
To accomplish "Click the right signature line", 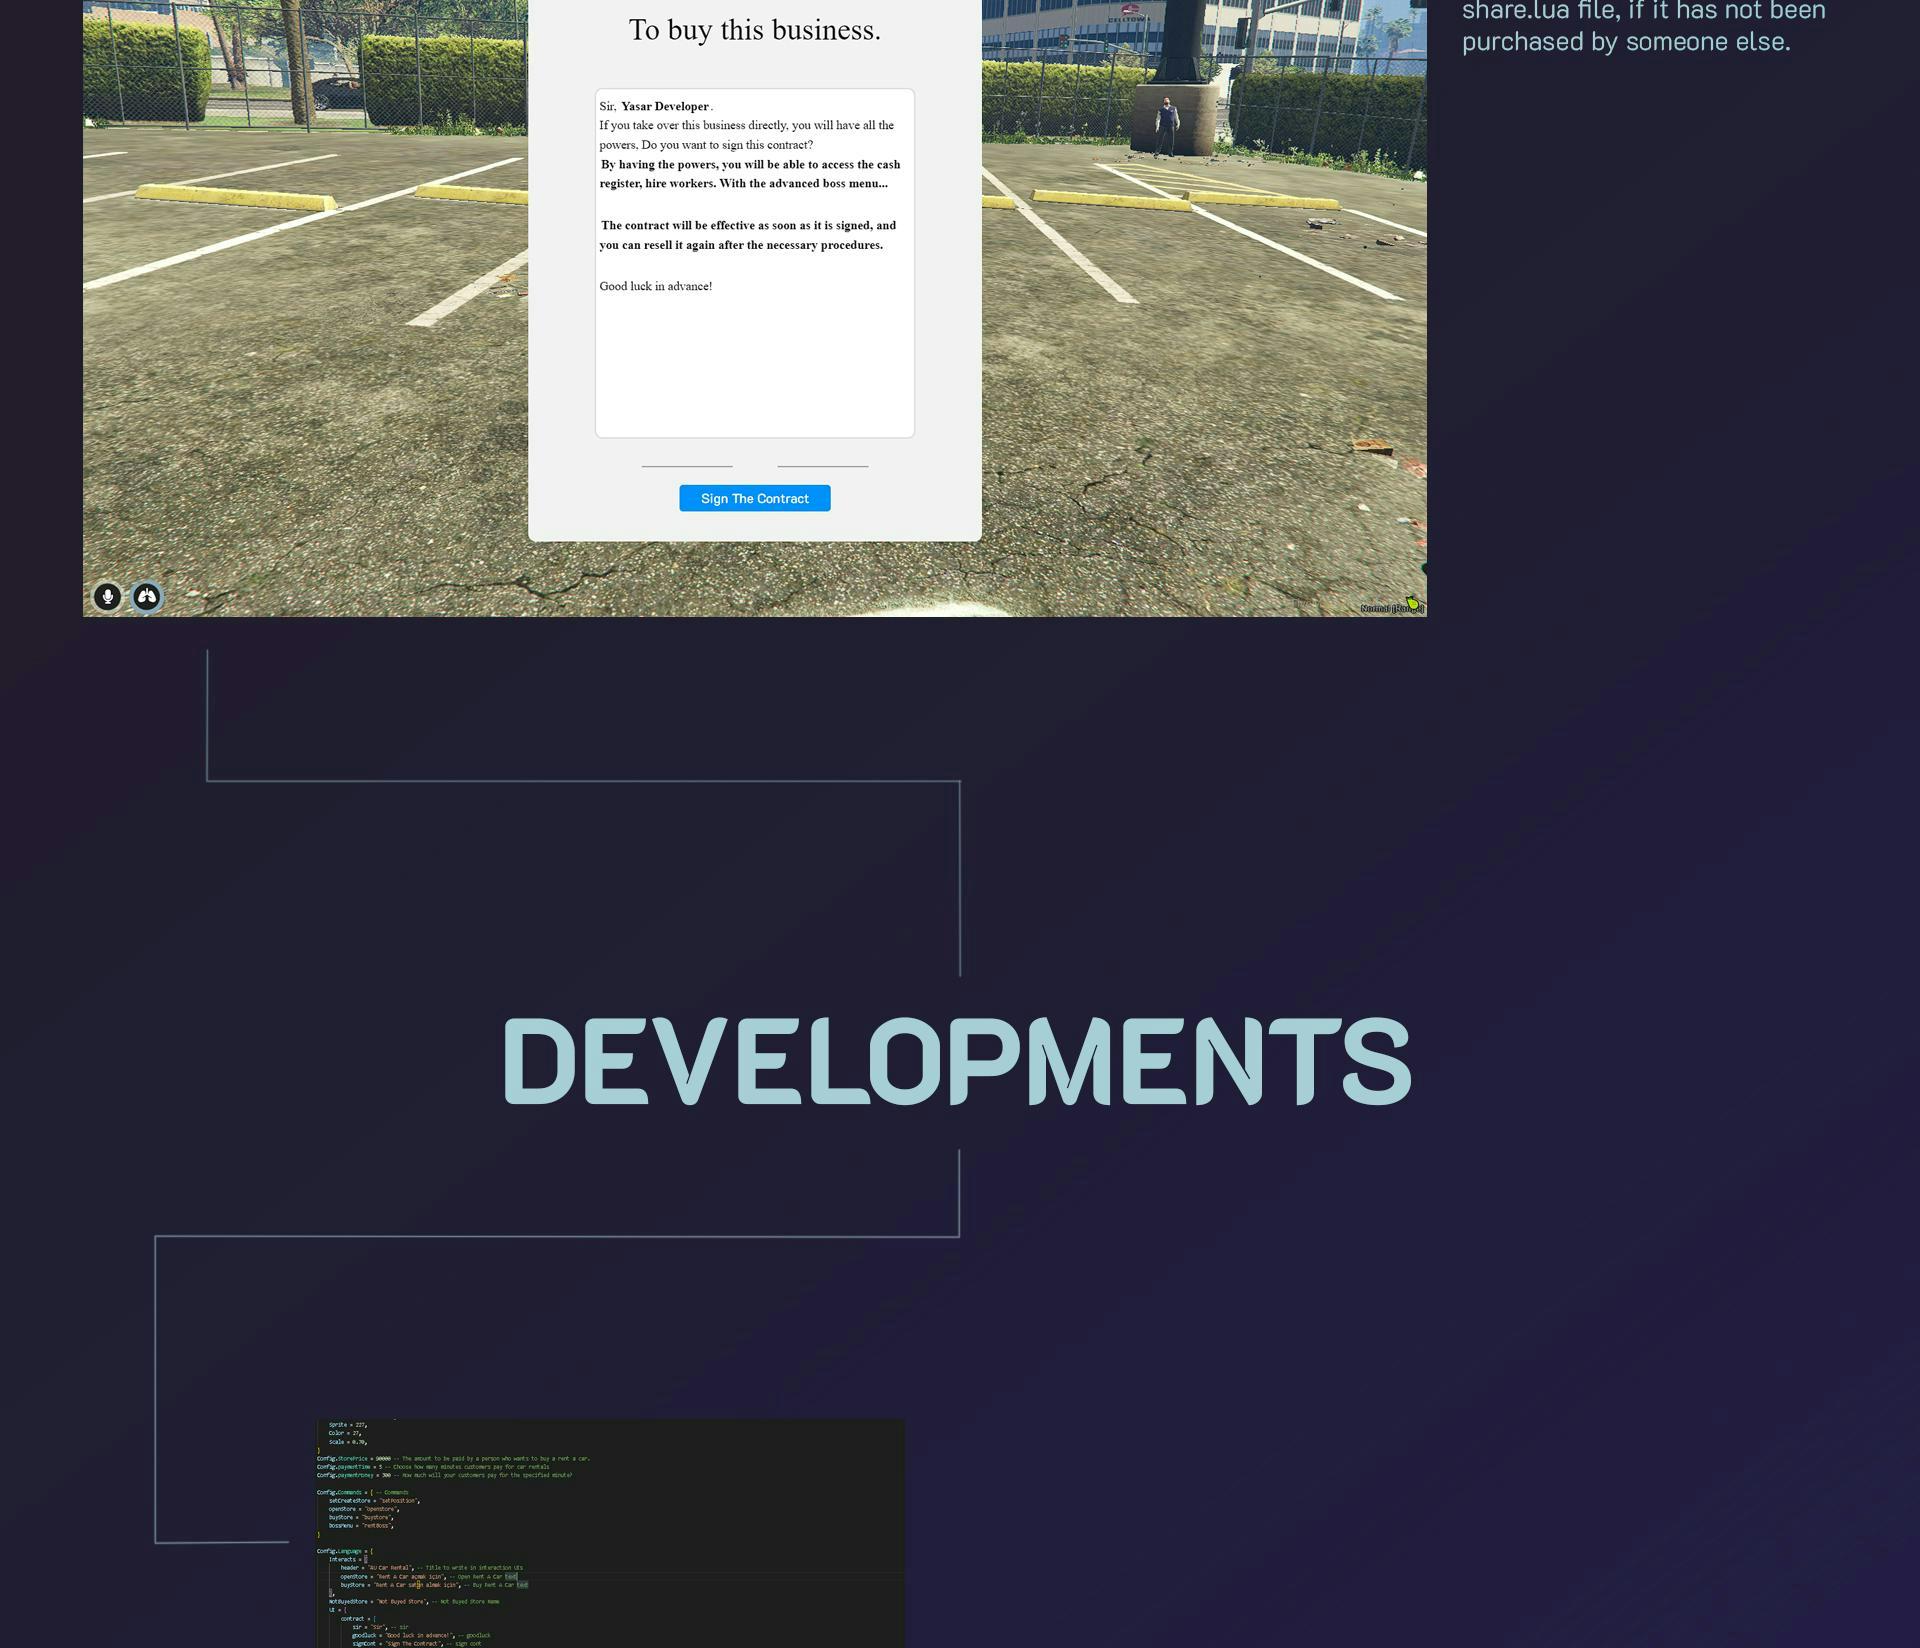I will coord(822,465).
